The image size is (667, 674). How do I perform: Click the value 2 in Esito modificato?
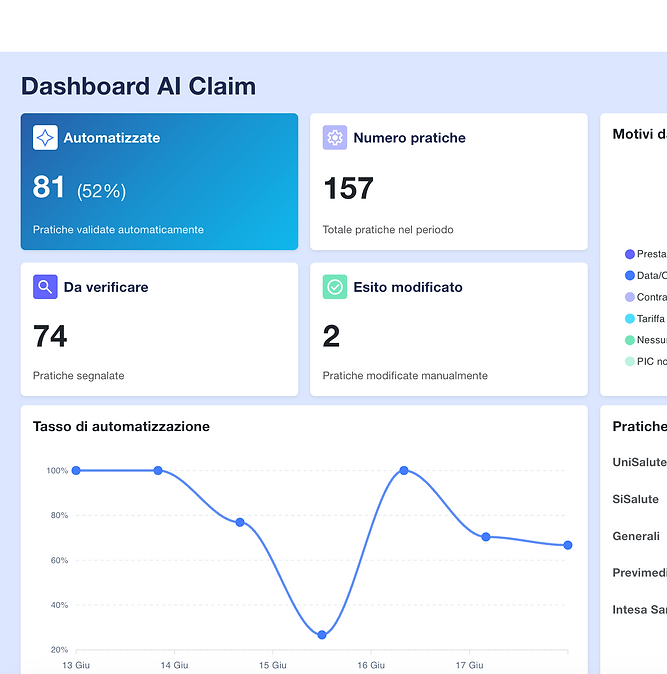tap(331, 336)
